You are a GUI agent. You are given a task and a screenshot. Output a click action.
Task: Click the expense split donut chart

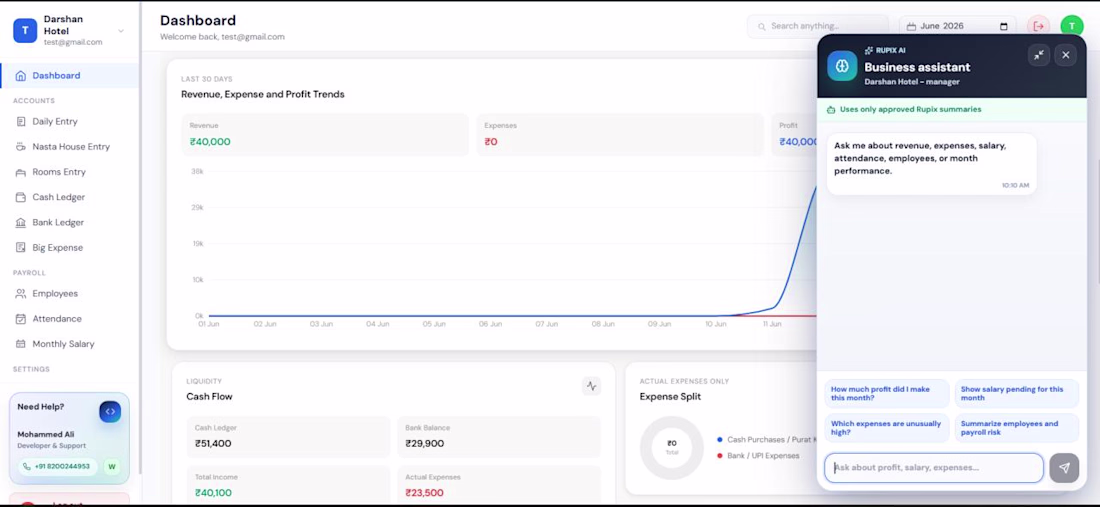coord(671,447)
